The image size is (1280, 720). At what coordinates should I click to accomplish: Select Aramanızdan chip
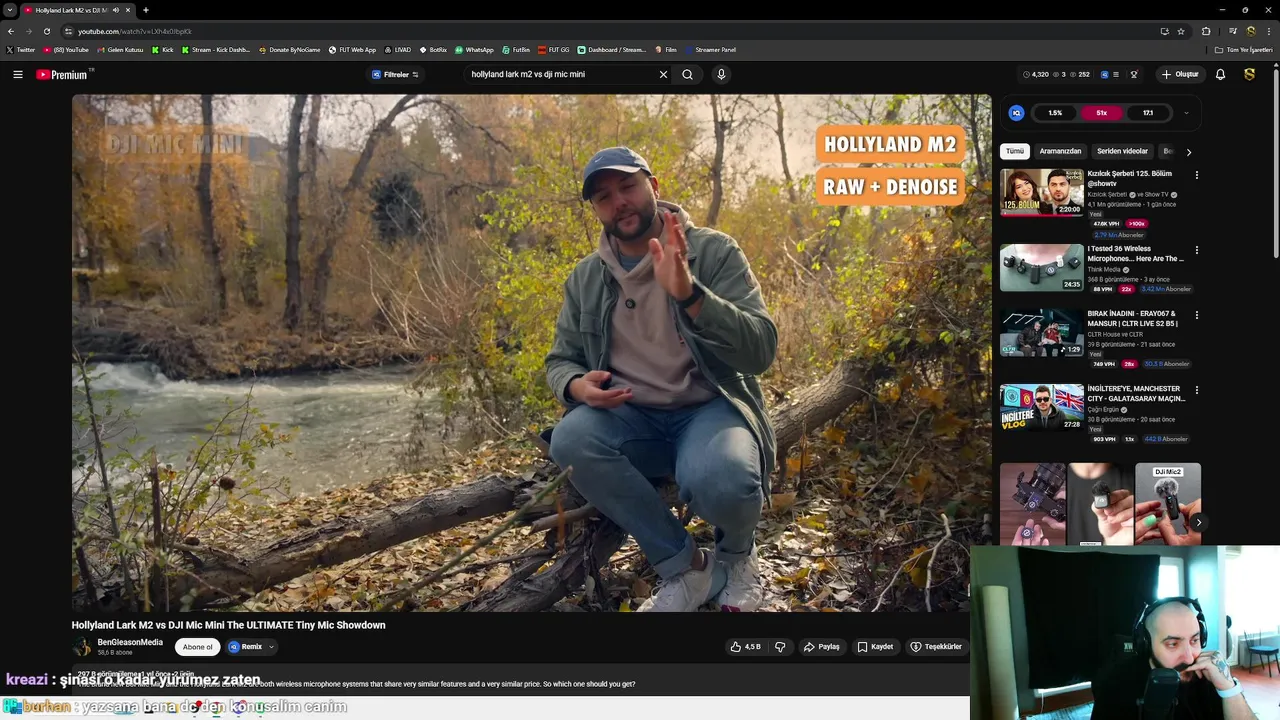[x=1060, y=151]
